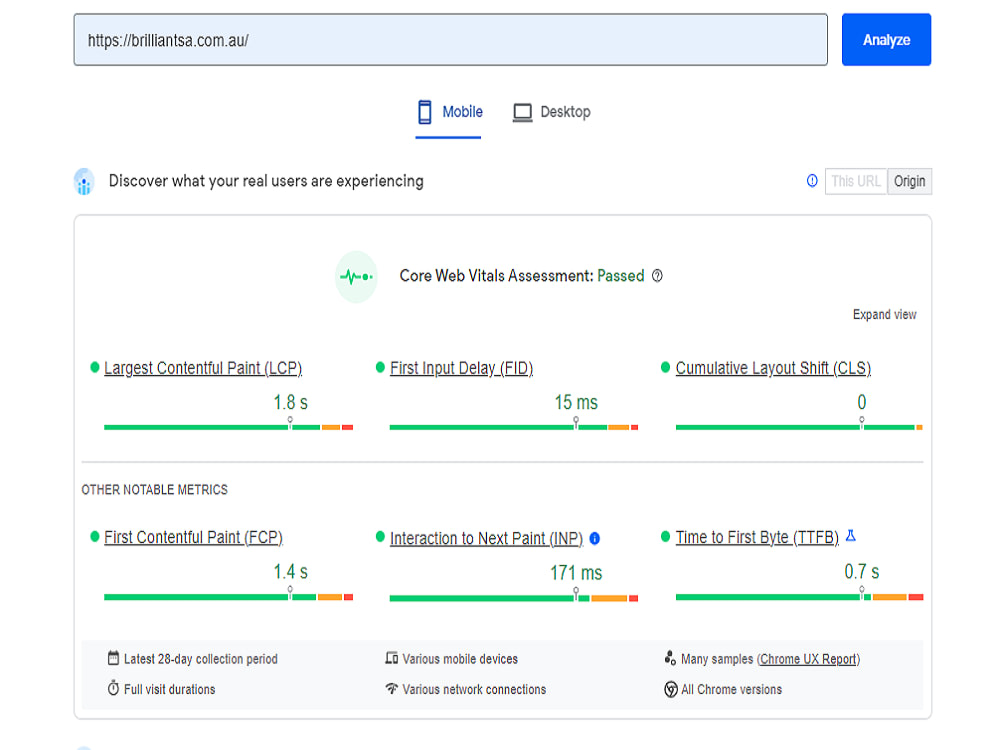Click the 1.8 s LCP value
This screenshot has width=1000, height=750.
point(290,402)
